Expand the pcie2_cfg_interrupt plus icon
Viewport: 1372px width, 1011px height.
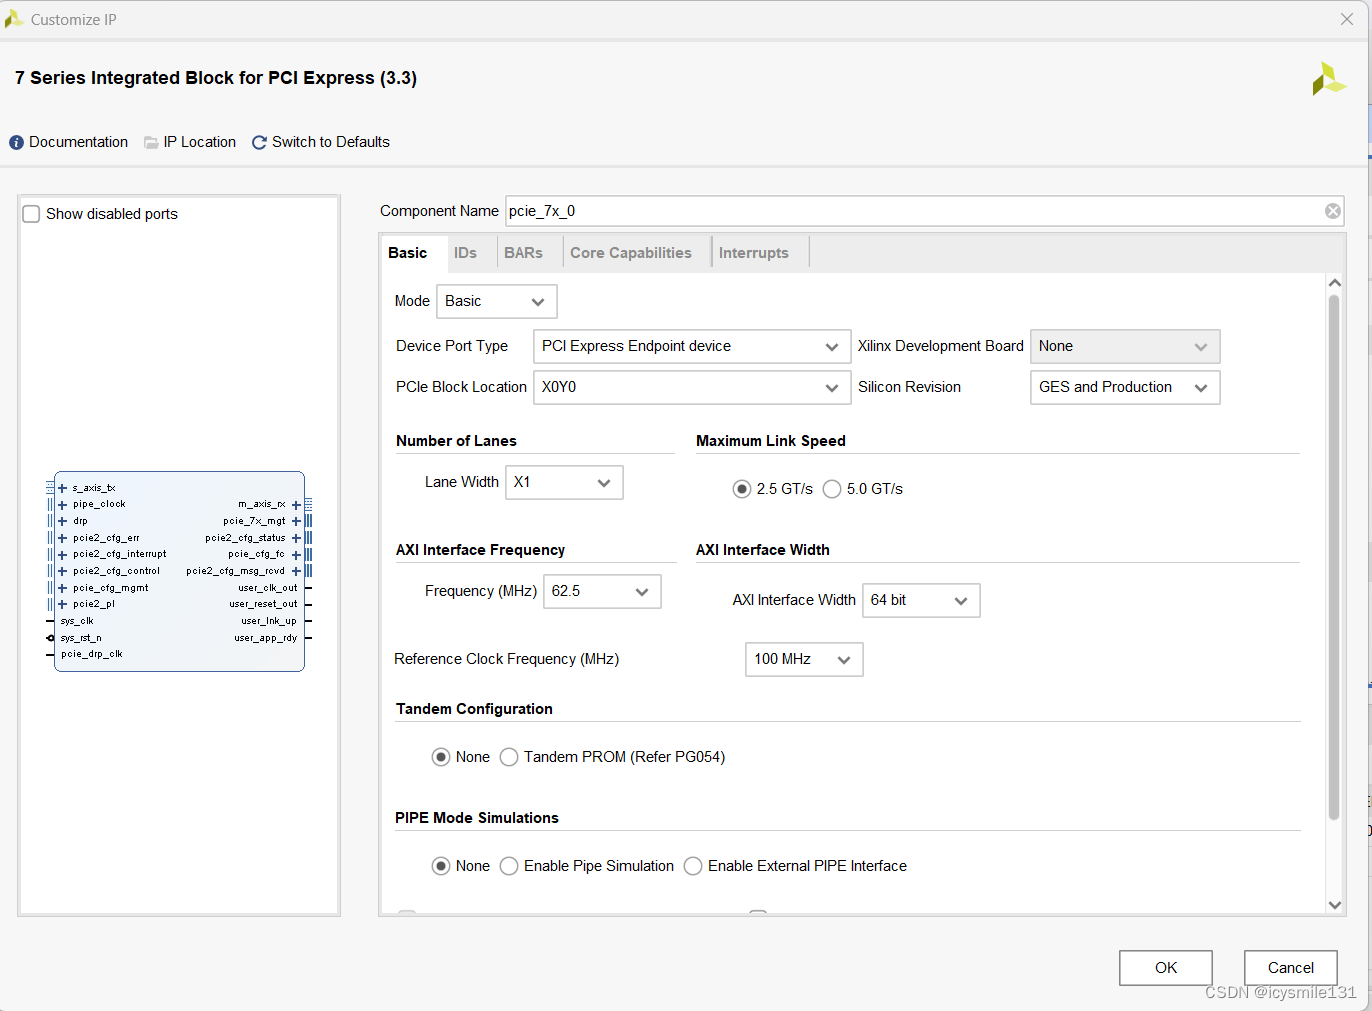click(62, 555)
